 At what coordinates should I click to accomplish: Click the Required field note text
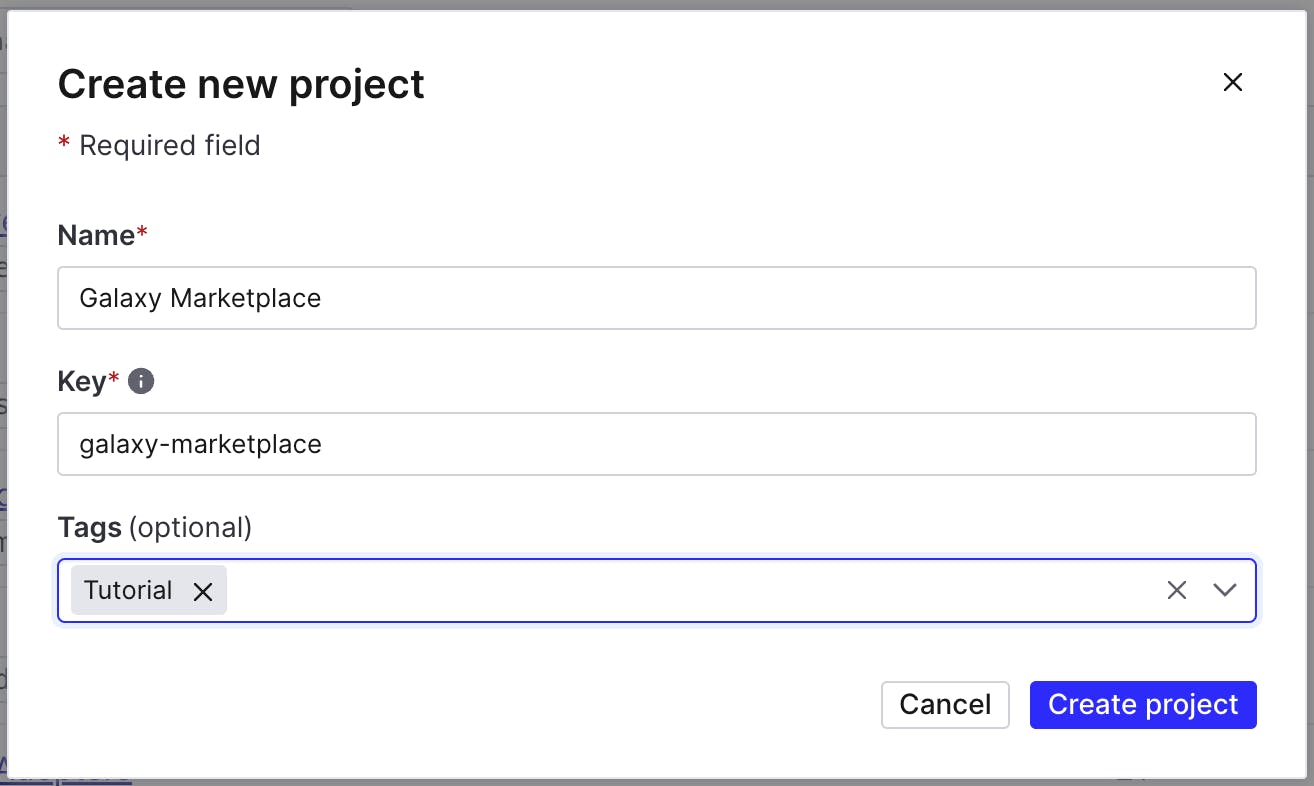(x=169, y=146)
